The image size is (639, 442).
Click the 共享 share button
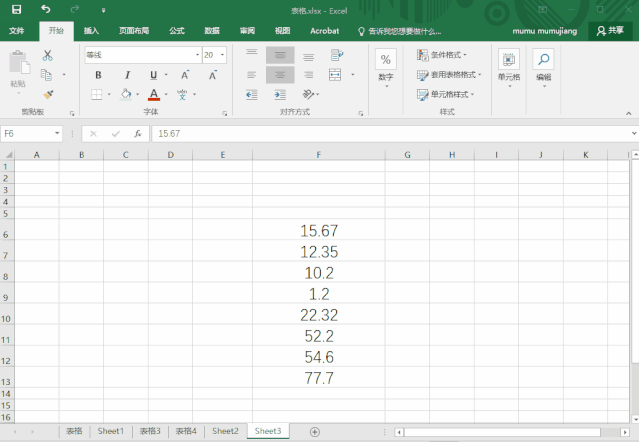tap(610, 31)
